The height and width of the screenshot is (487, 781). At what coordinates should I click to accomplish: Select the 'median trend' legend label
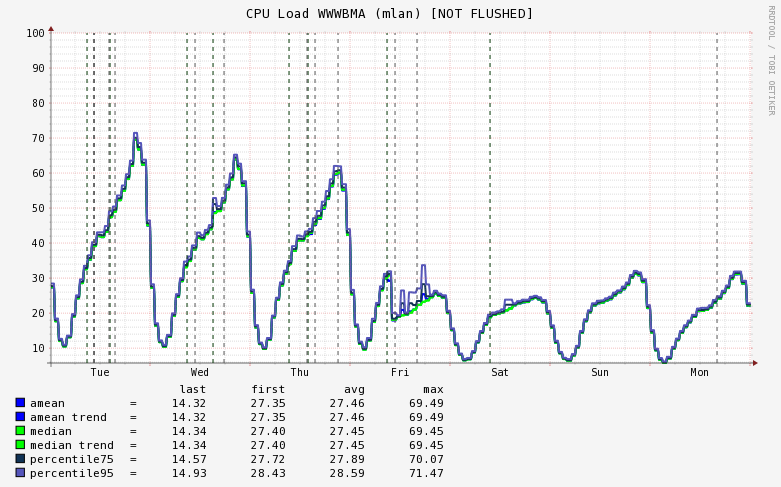pos(72,445)
